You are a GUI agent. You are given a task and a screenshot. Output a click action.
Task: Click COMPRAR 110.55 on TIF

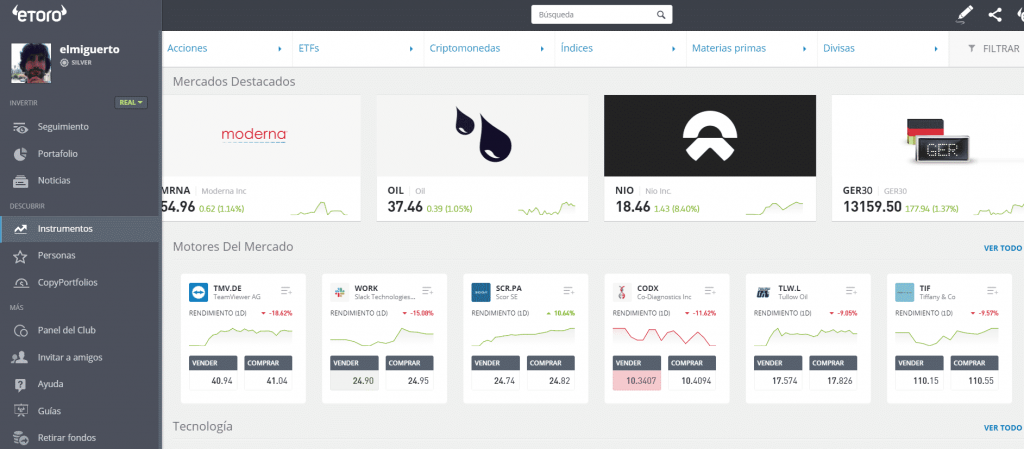point(974,373)
